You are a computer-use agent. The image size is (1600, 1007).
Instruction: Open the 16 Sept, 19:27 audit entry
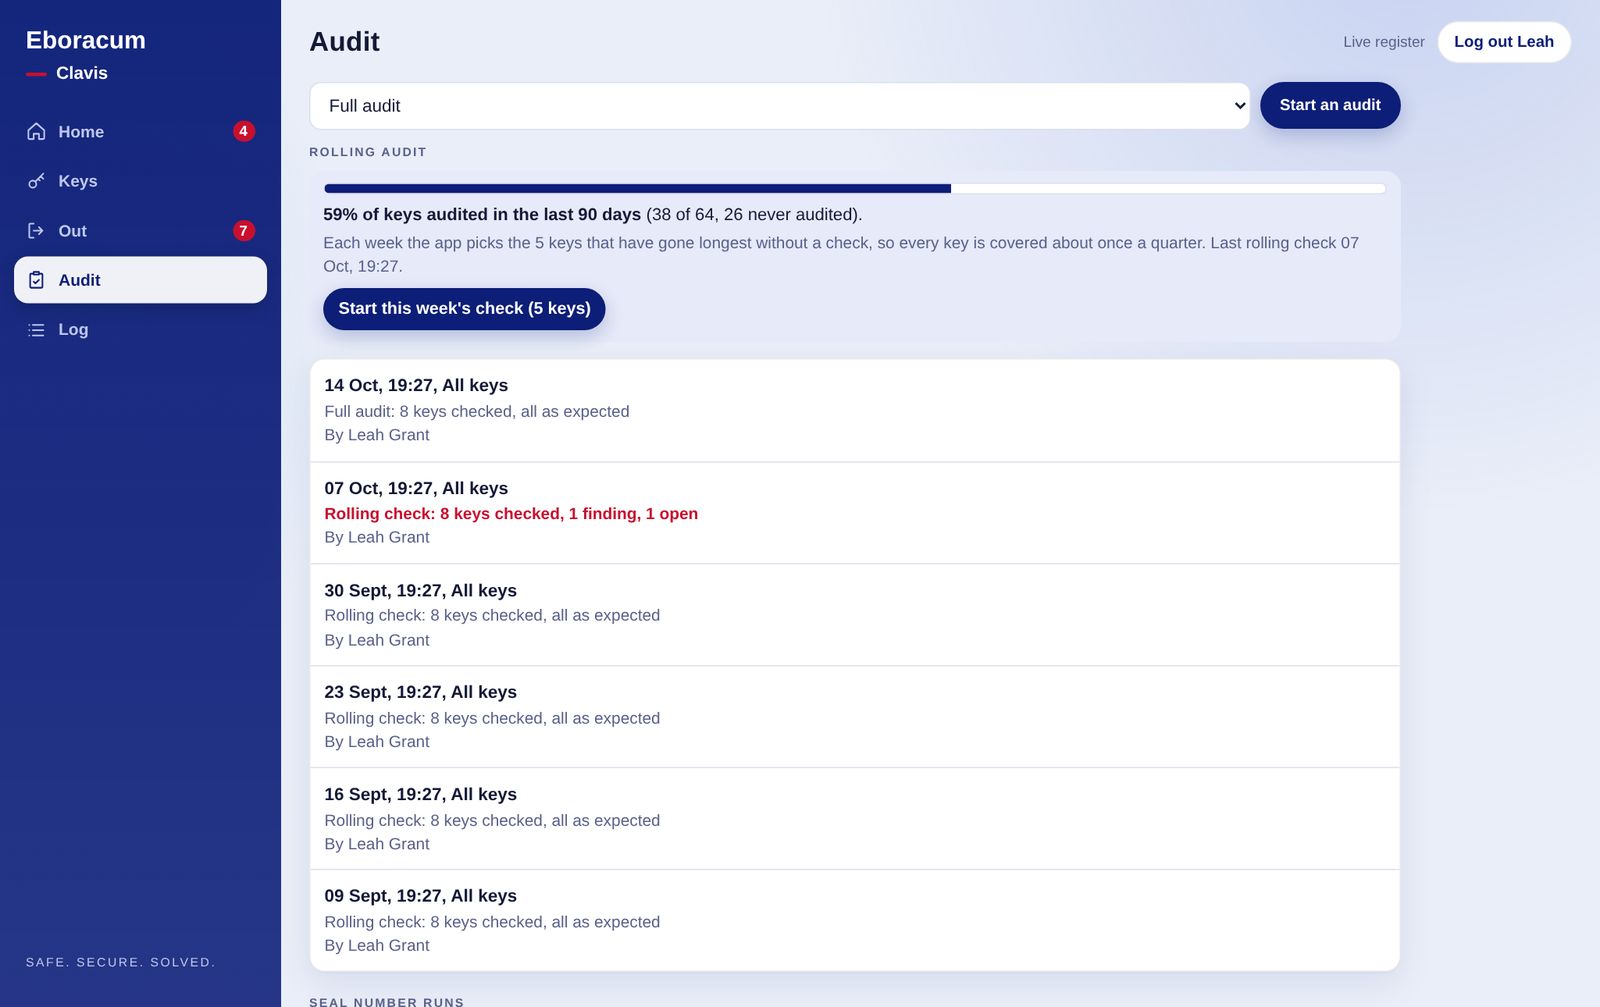[855, 819]
